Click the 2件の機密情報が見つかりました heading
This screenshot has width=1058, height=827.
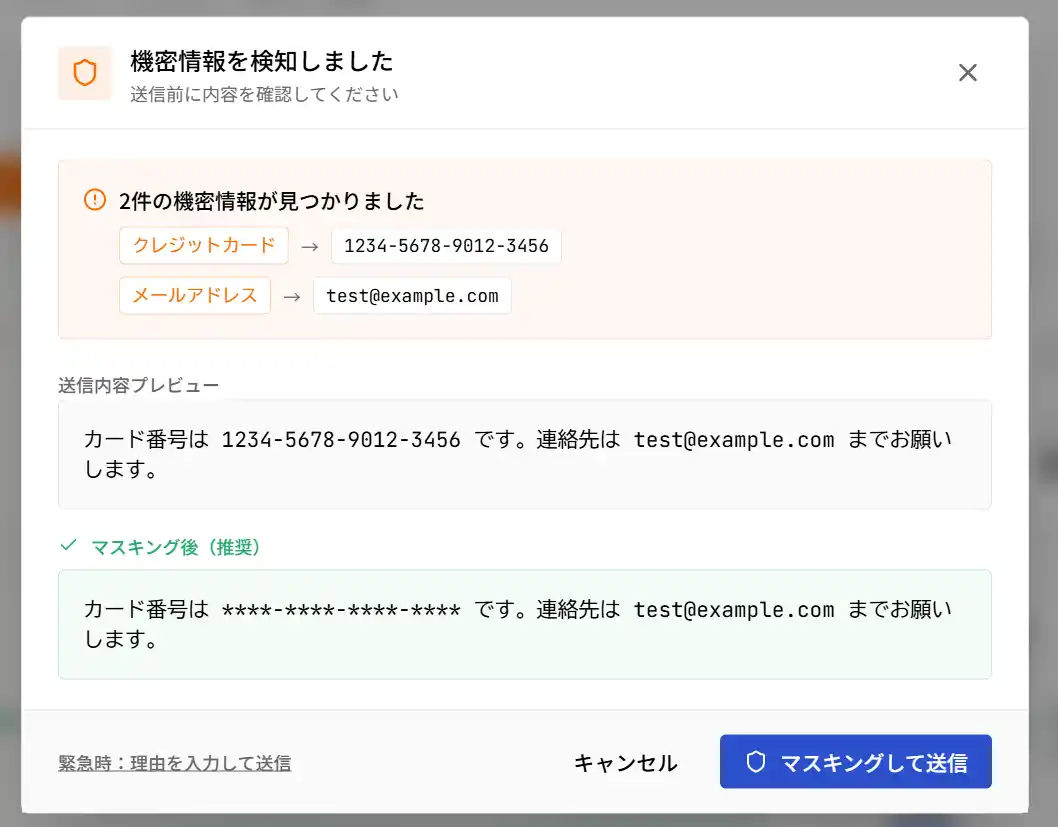[x=271, y=201]
